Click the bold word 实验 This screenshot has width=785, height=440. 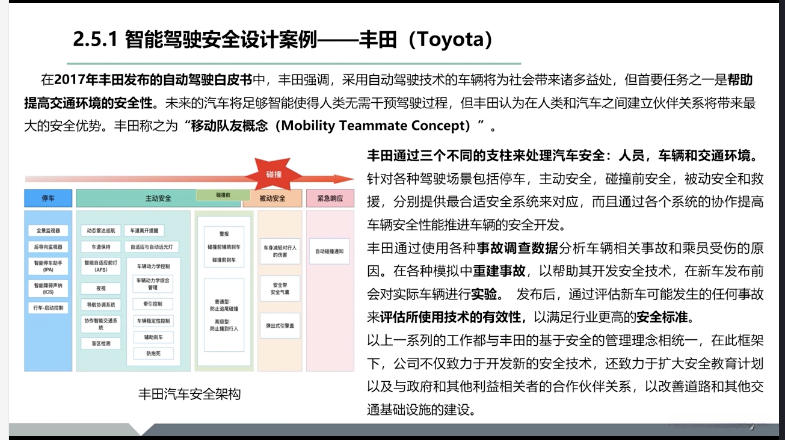click(484, 294)
